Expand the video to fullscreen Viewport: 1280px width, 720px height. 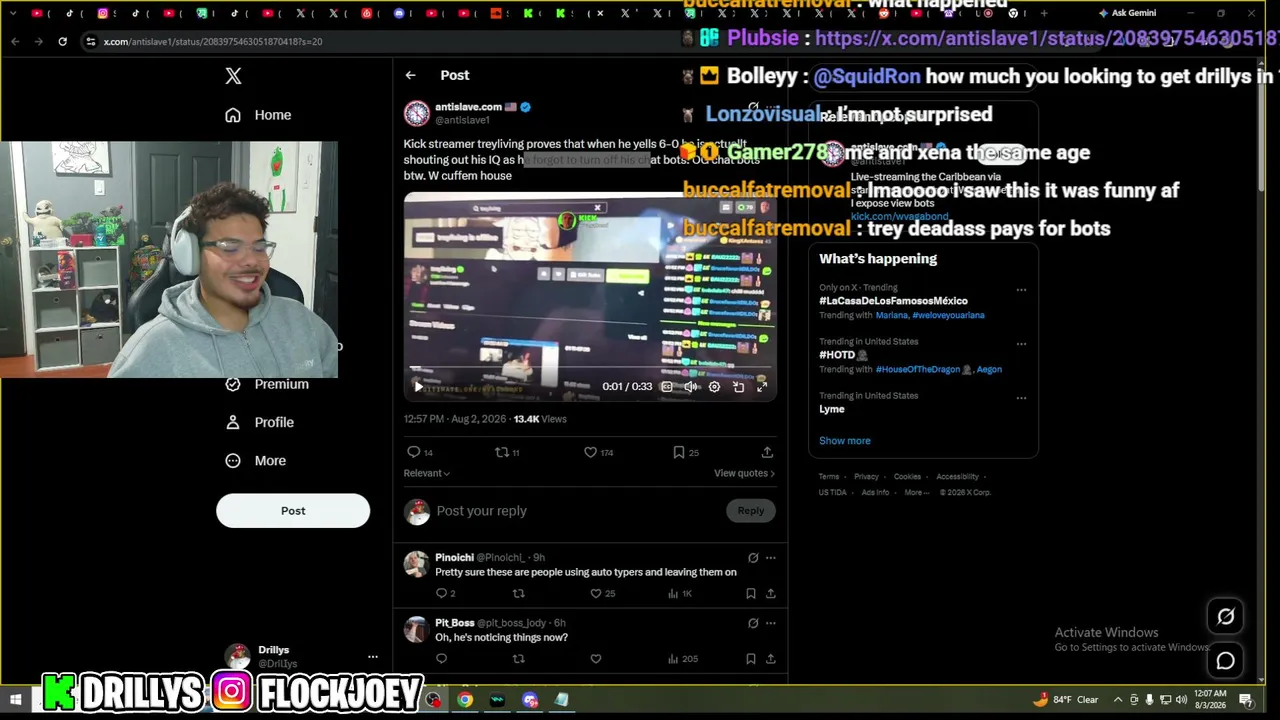click(761, 387)
